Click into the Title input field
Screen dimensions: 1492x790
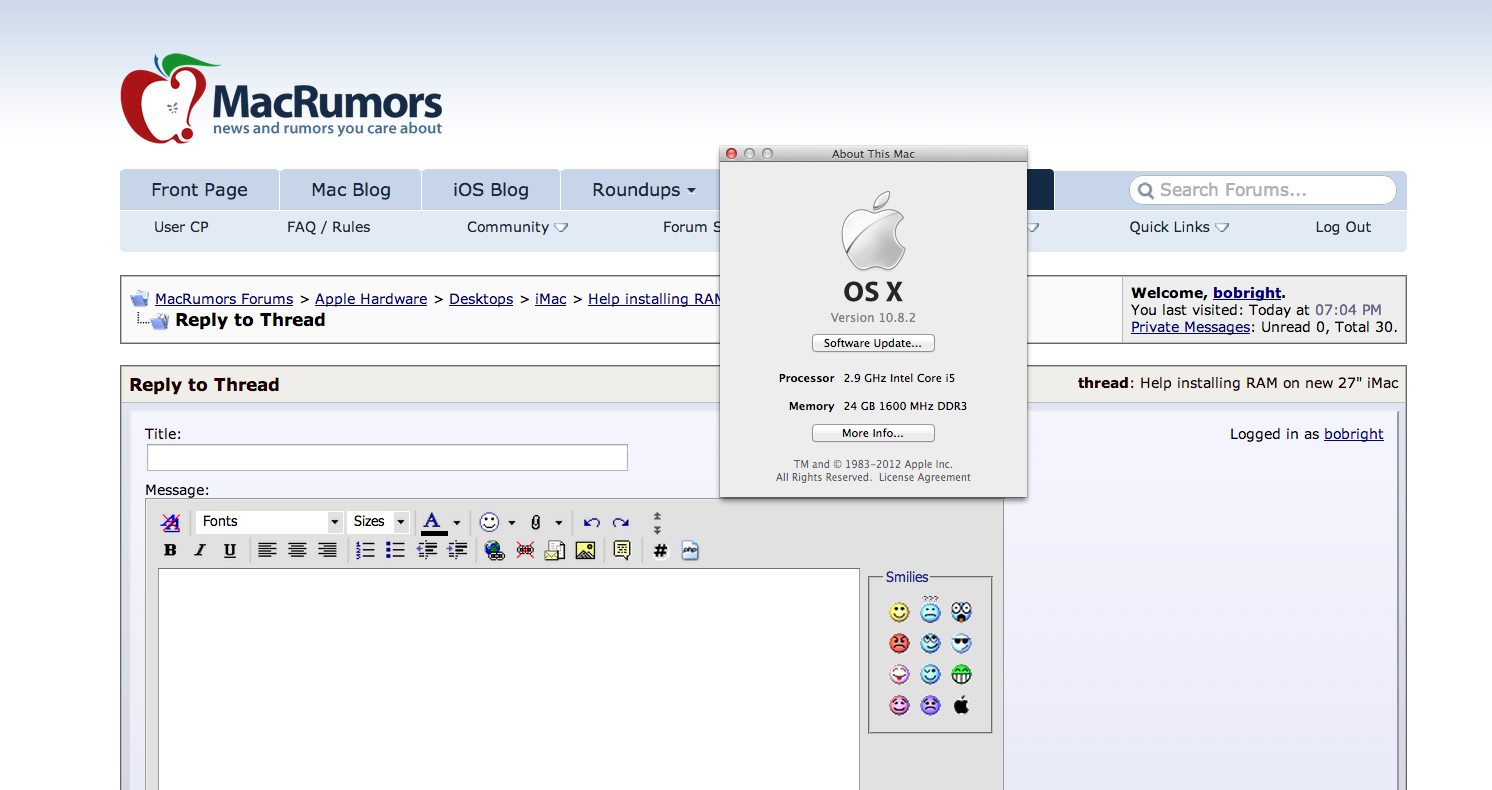pyautogui.click(x=387, y=458)
